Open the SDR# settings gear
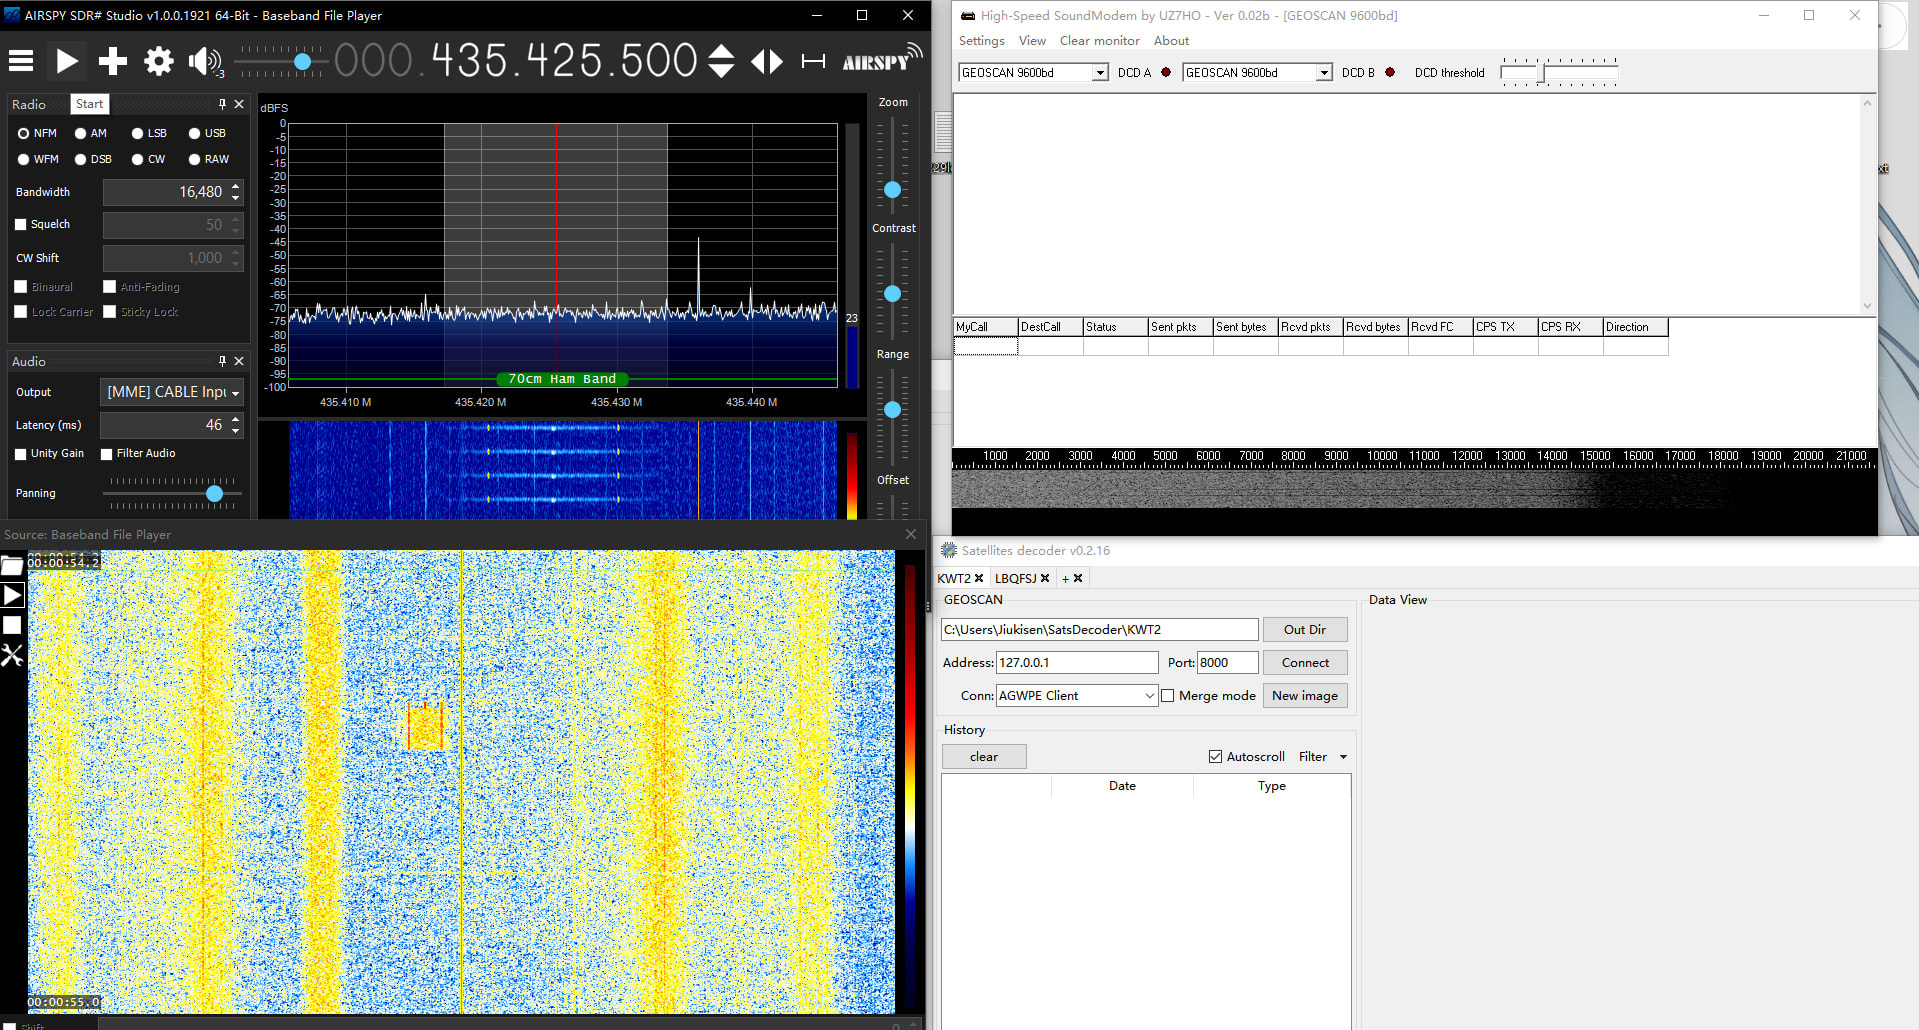Viewport: 1919px width, 1030px height. (158, 61)
